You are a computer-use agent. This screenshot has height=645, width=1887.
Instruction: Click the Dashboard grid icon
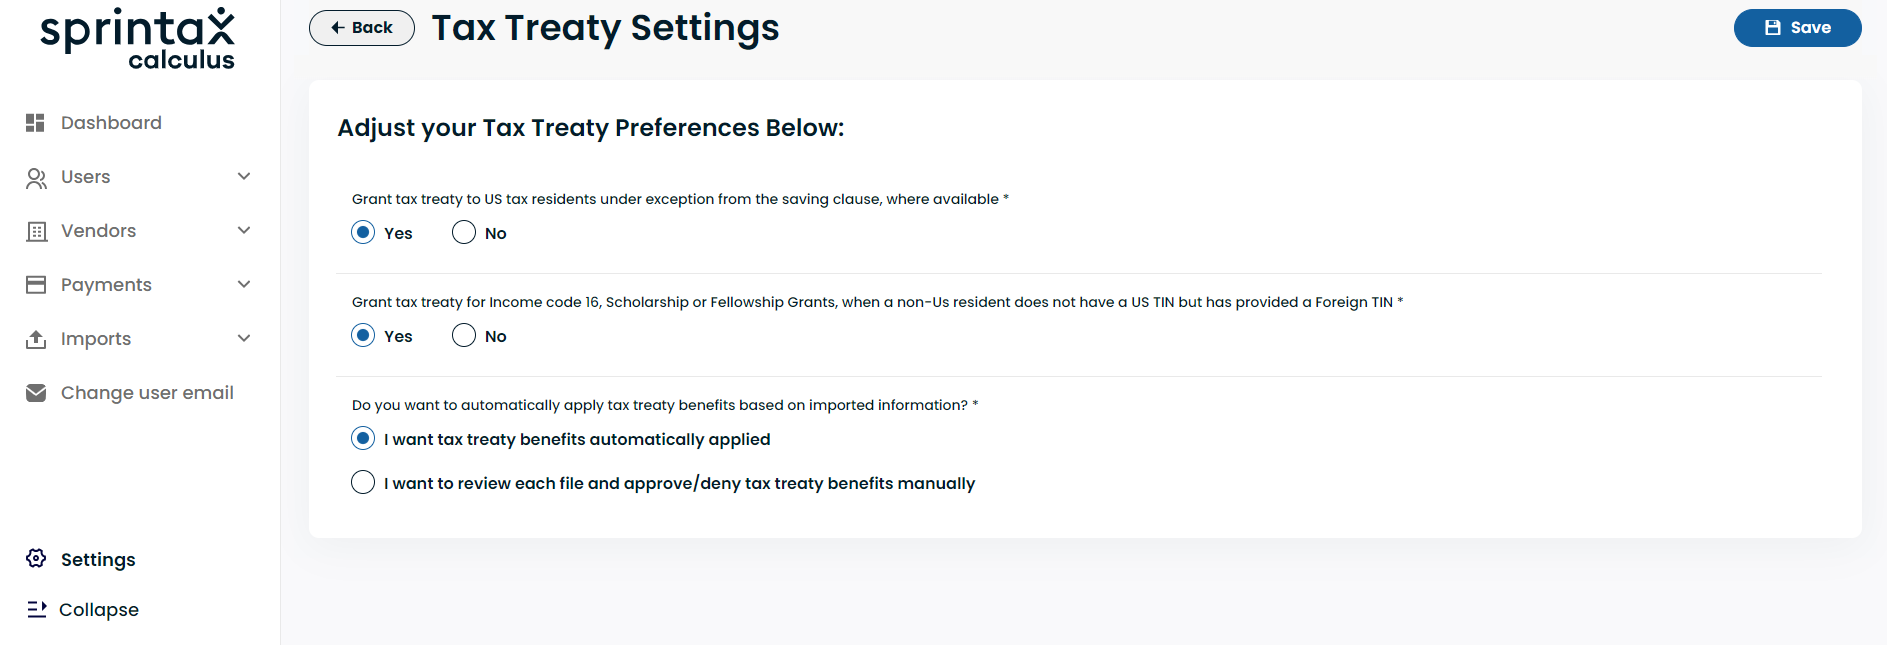coord(35,123)
